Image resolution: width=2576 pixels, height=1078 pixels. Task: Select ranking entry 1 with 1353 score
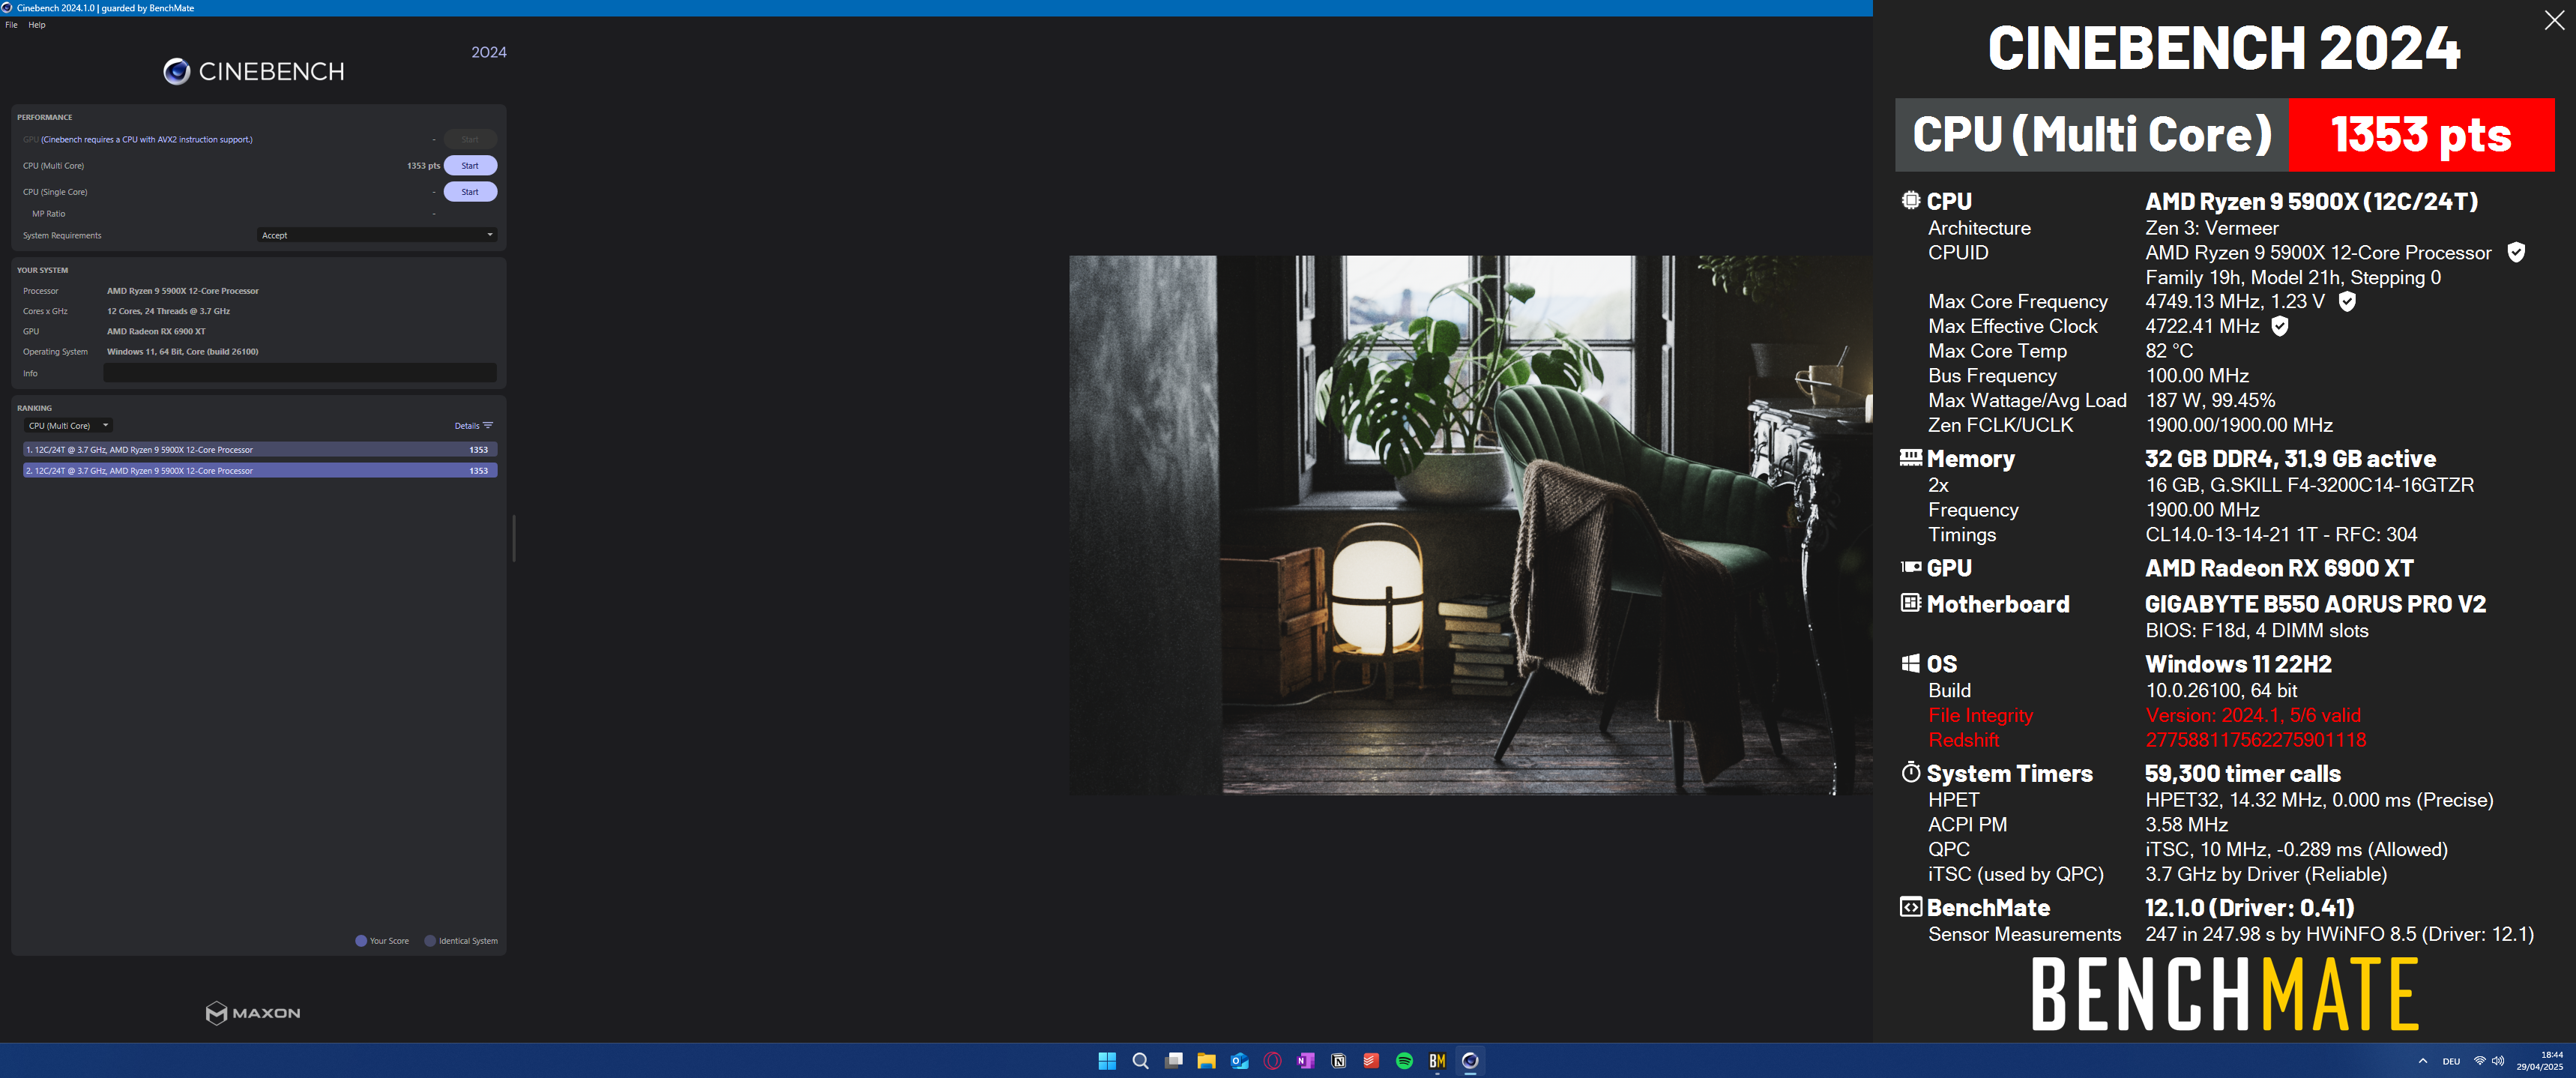[x=260, y=450]
